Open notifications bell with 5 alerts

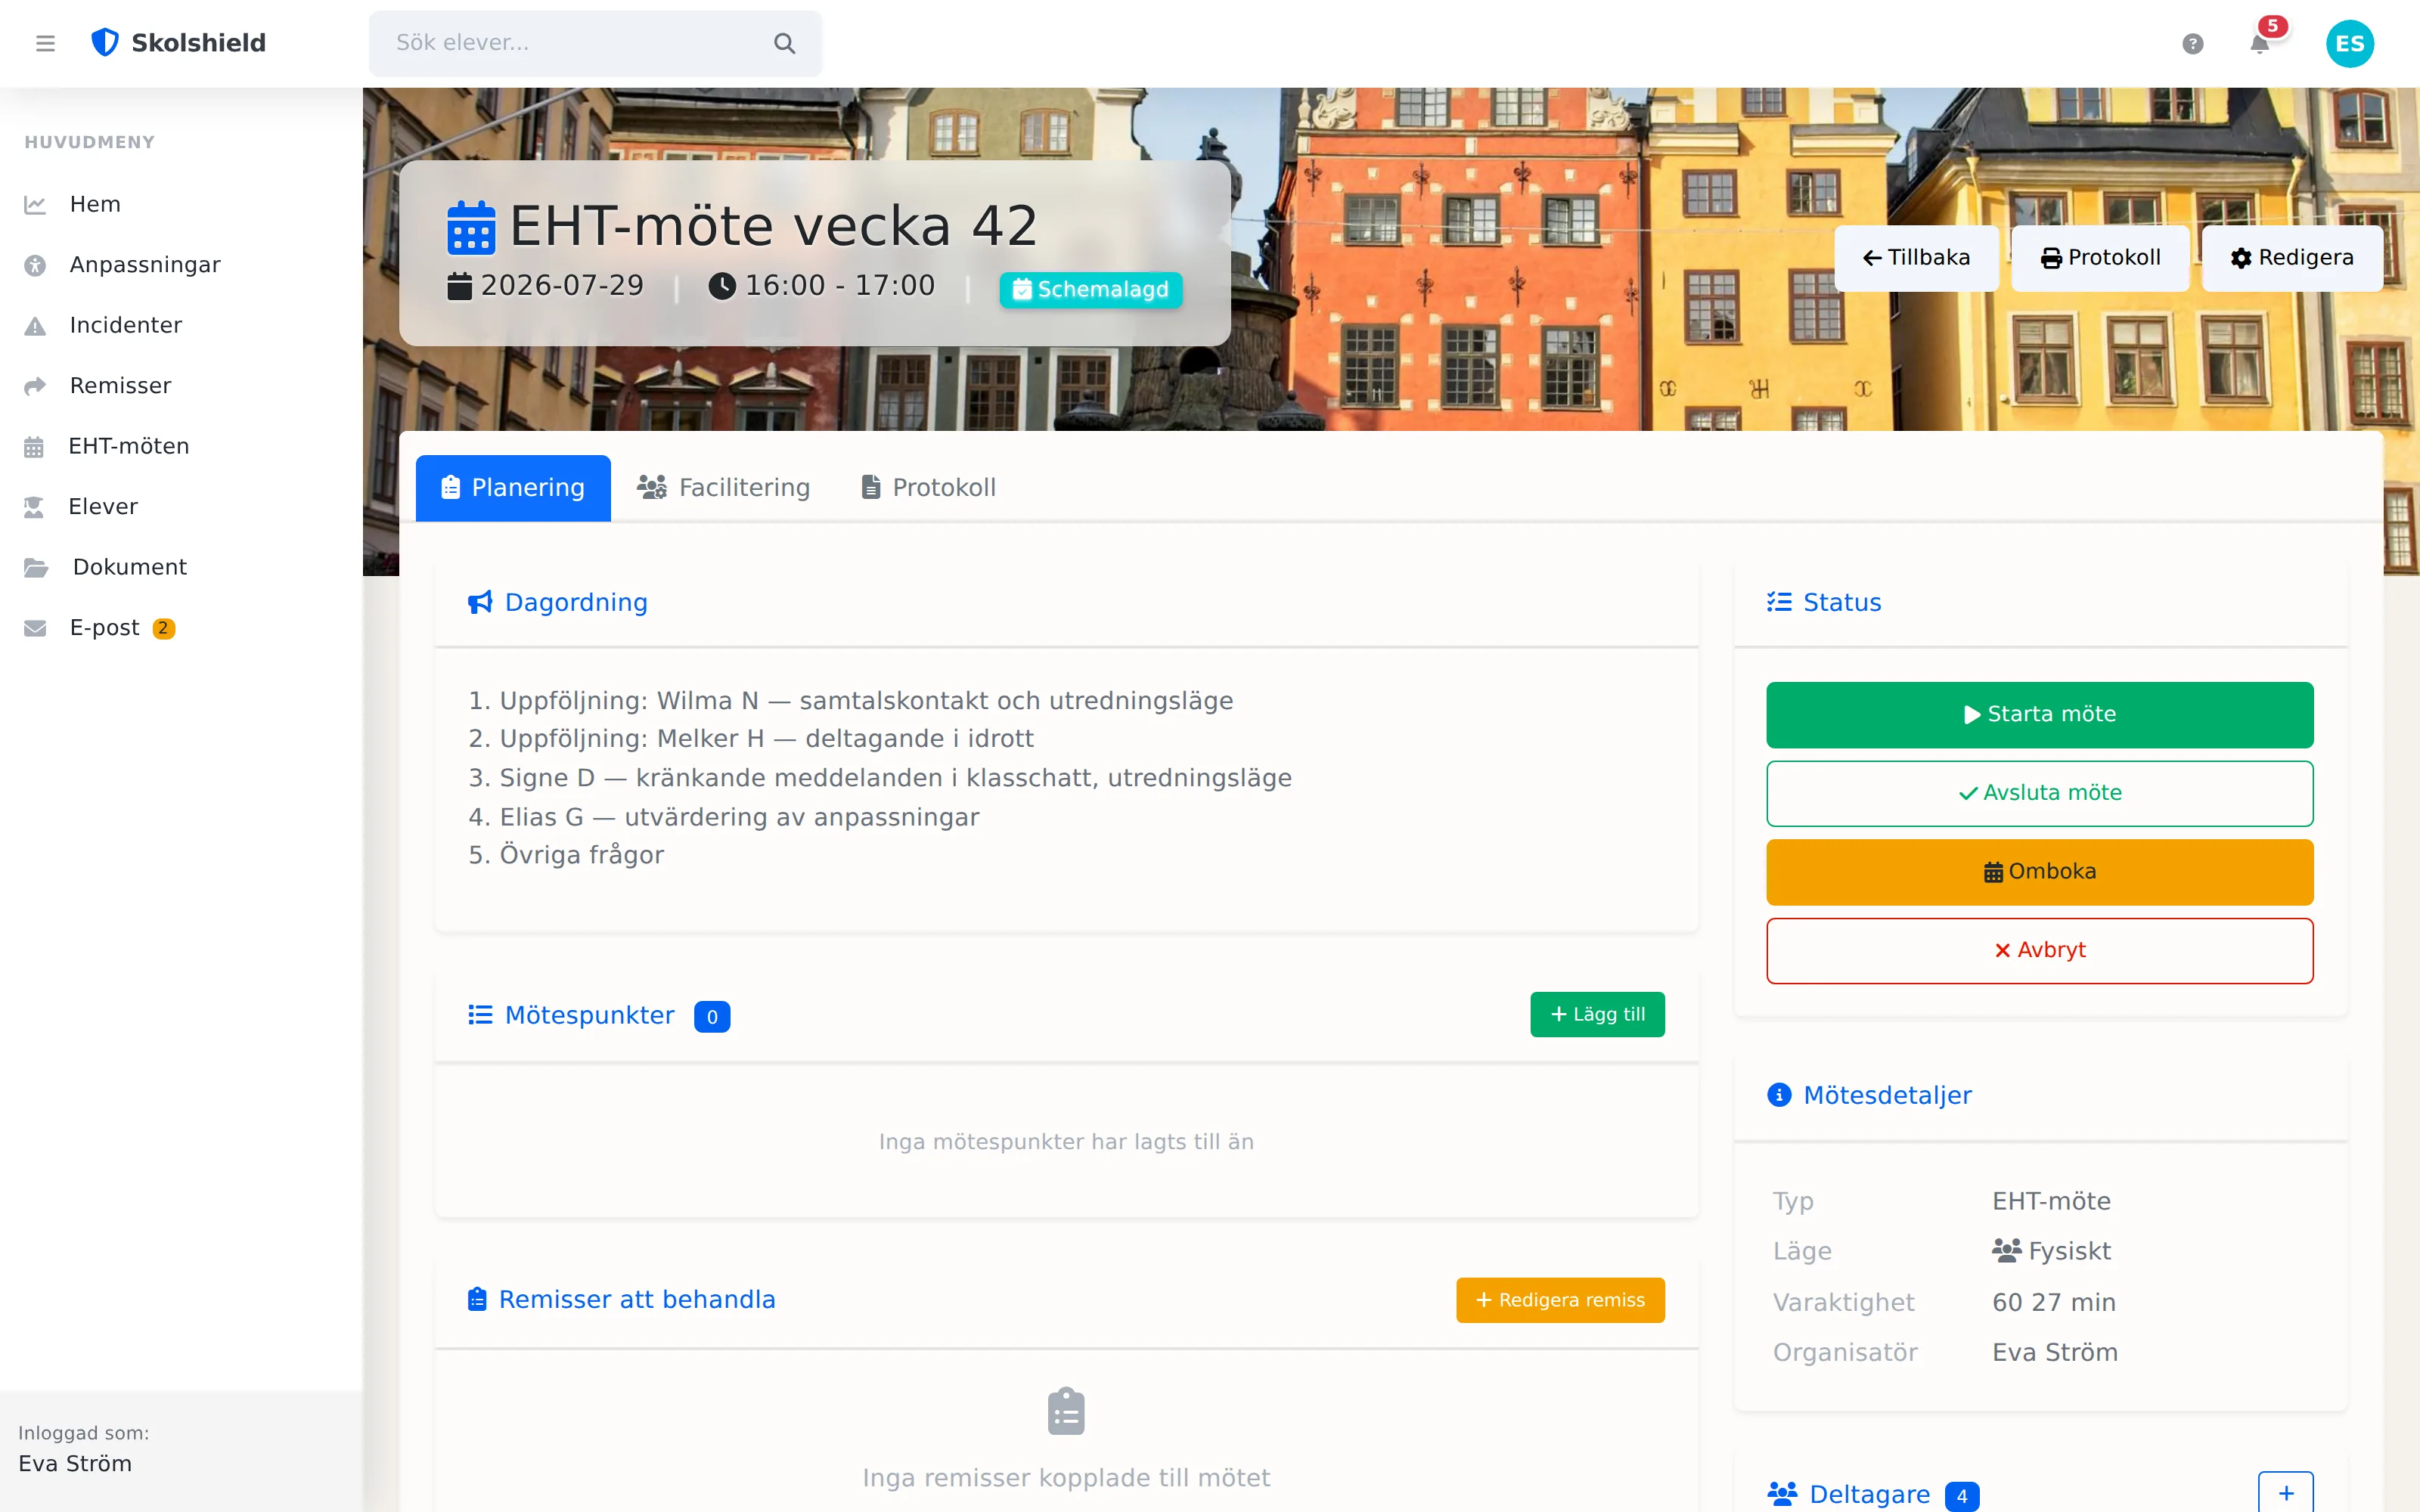2260,43
